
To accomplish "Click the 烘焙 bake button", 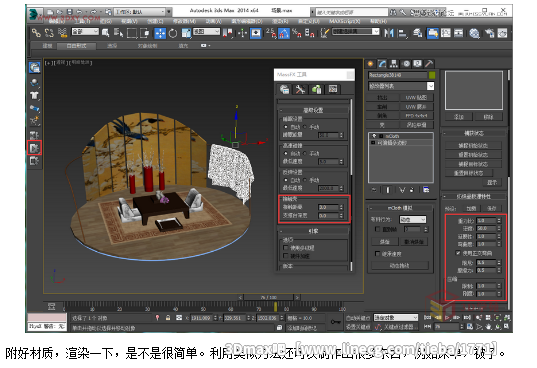I will click(x=385, y=242).
